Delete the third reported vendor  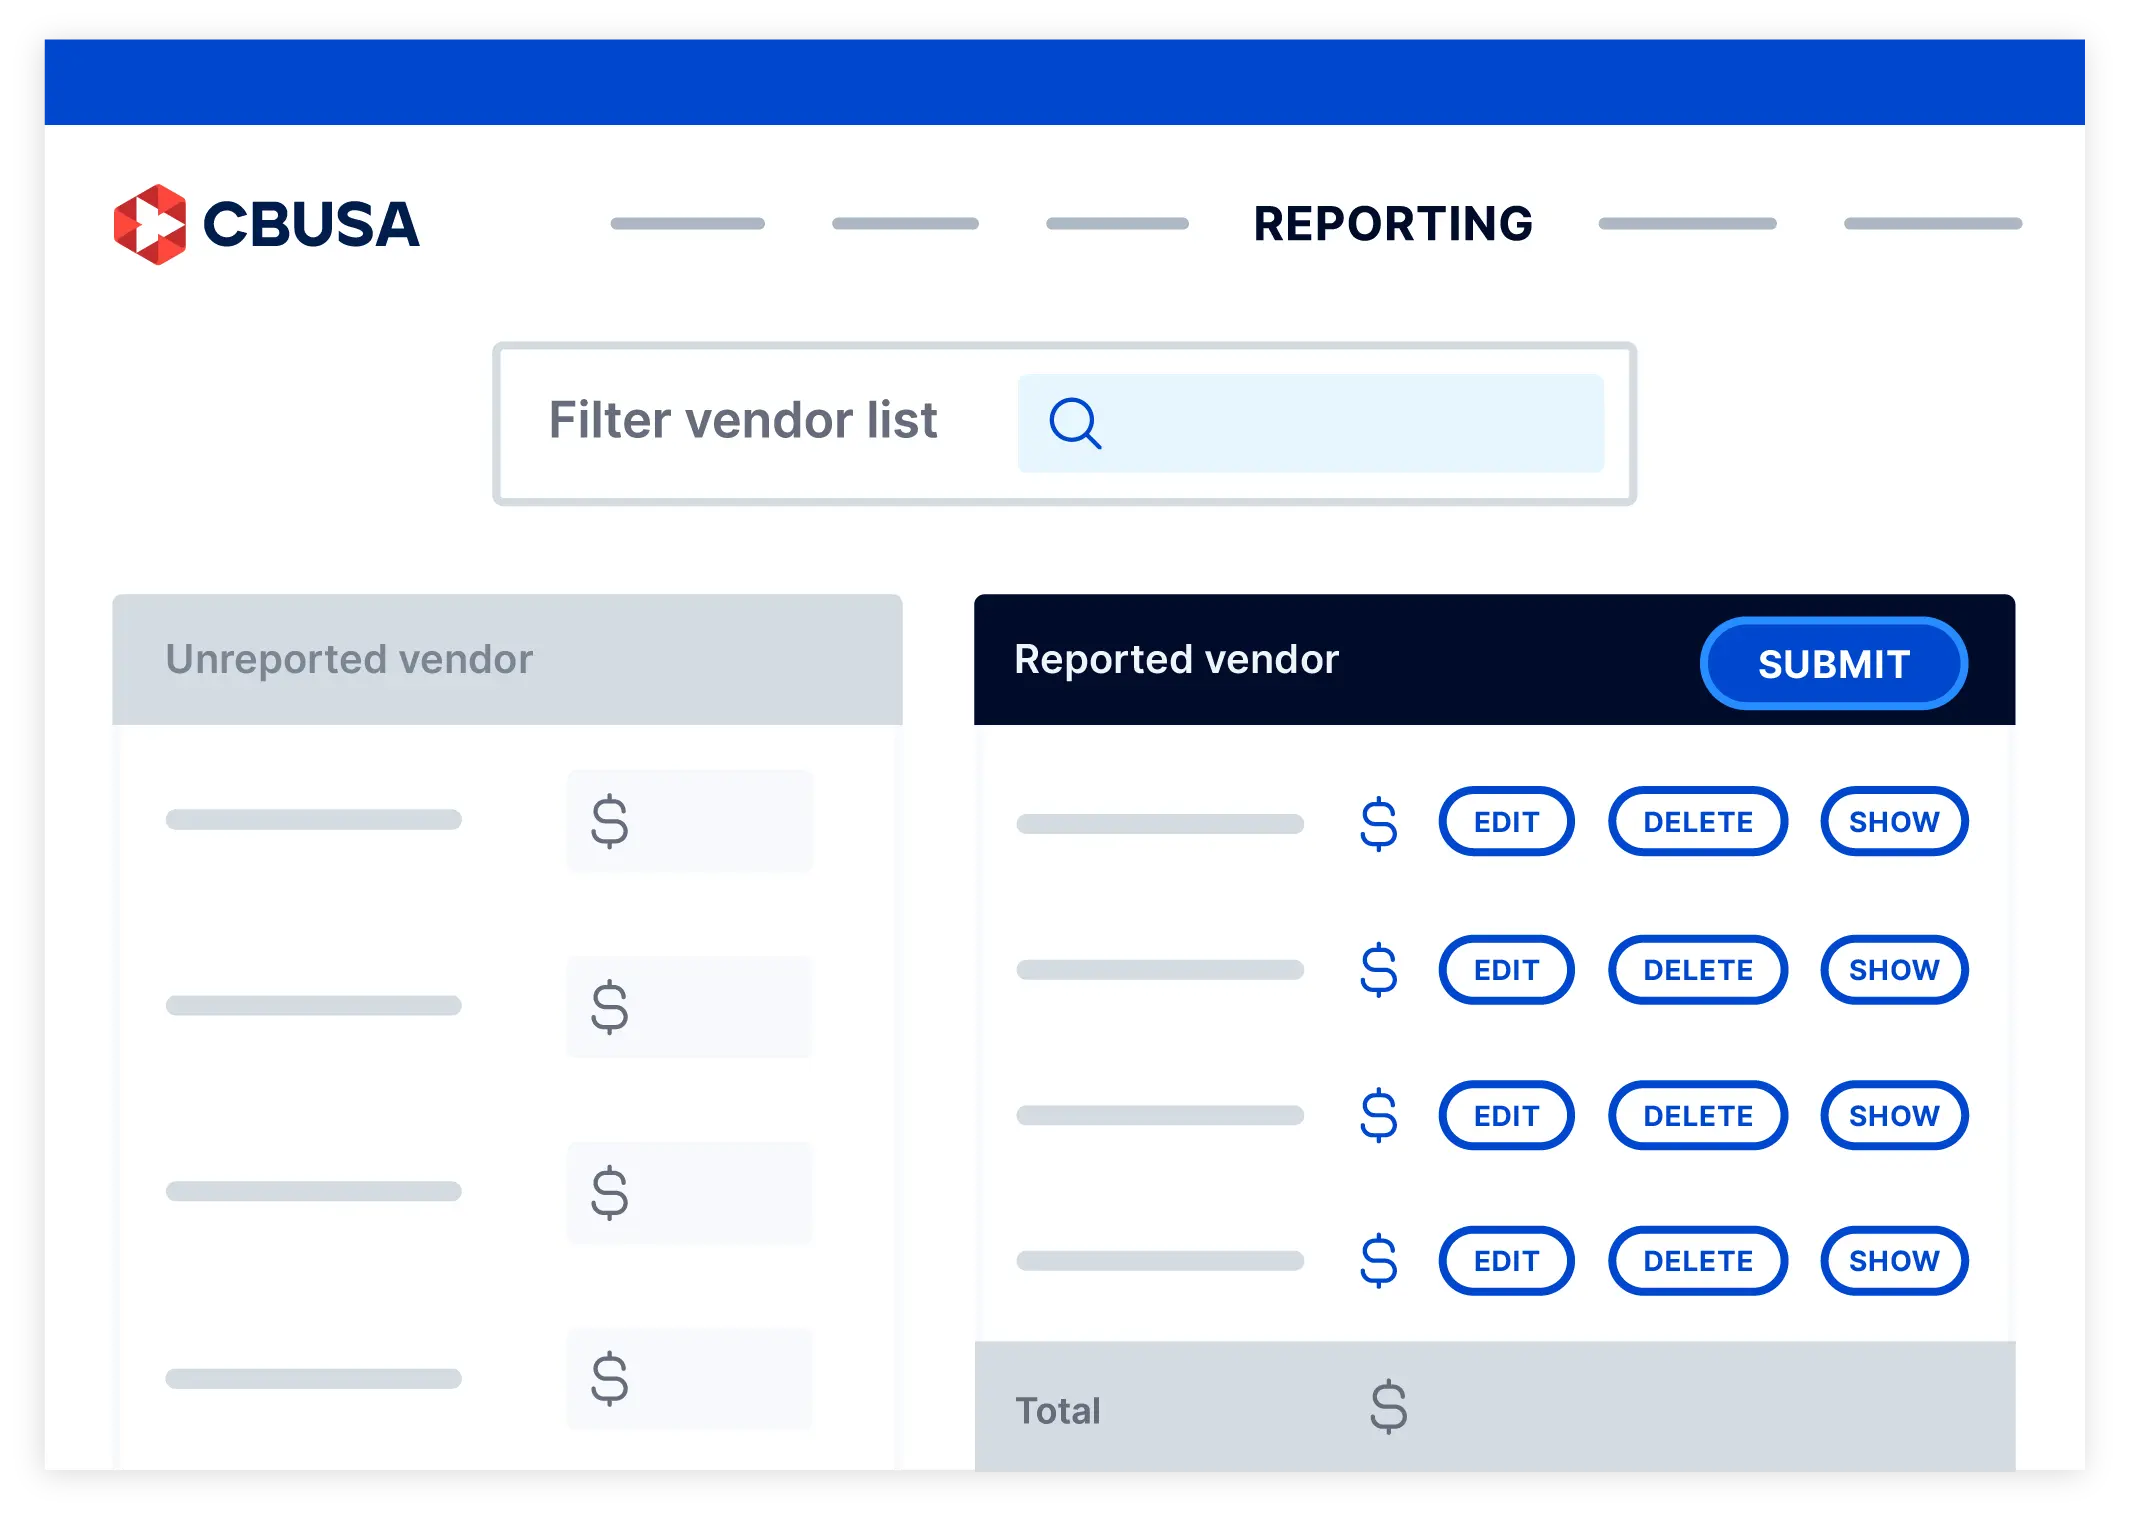point(1697,1115)
